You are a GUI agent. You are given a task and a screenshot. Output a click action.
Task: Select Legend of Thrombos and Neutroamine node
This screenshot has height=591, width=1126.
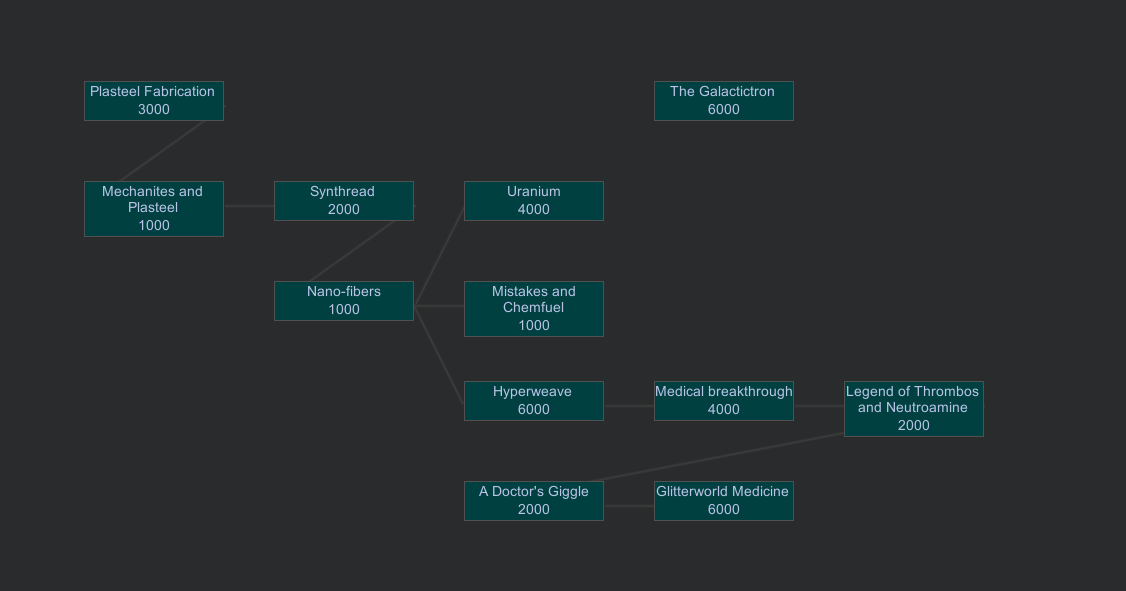913,409
